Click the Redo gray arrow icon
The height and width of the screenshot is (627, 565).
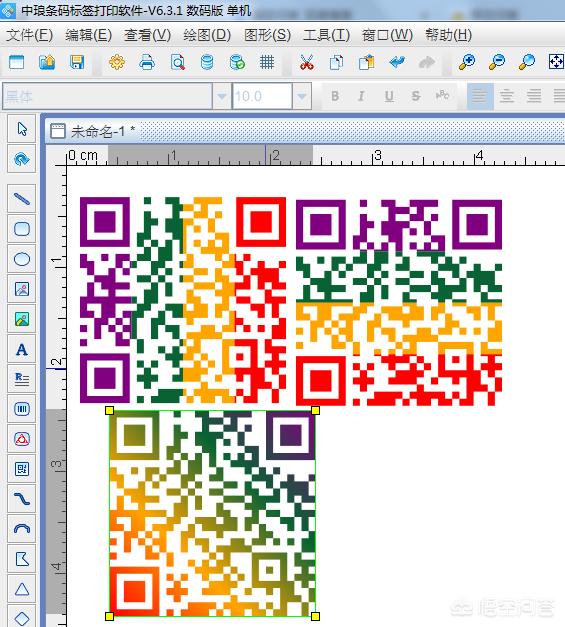[427, 62]
